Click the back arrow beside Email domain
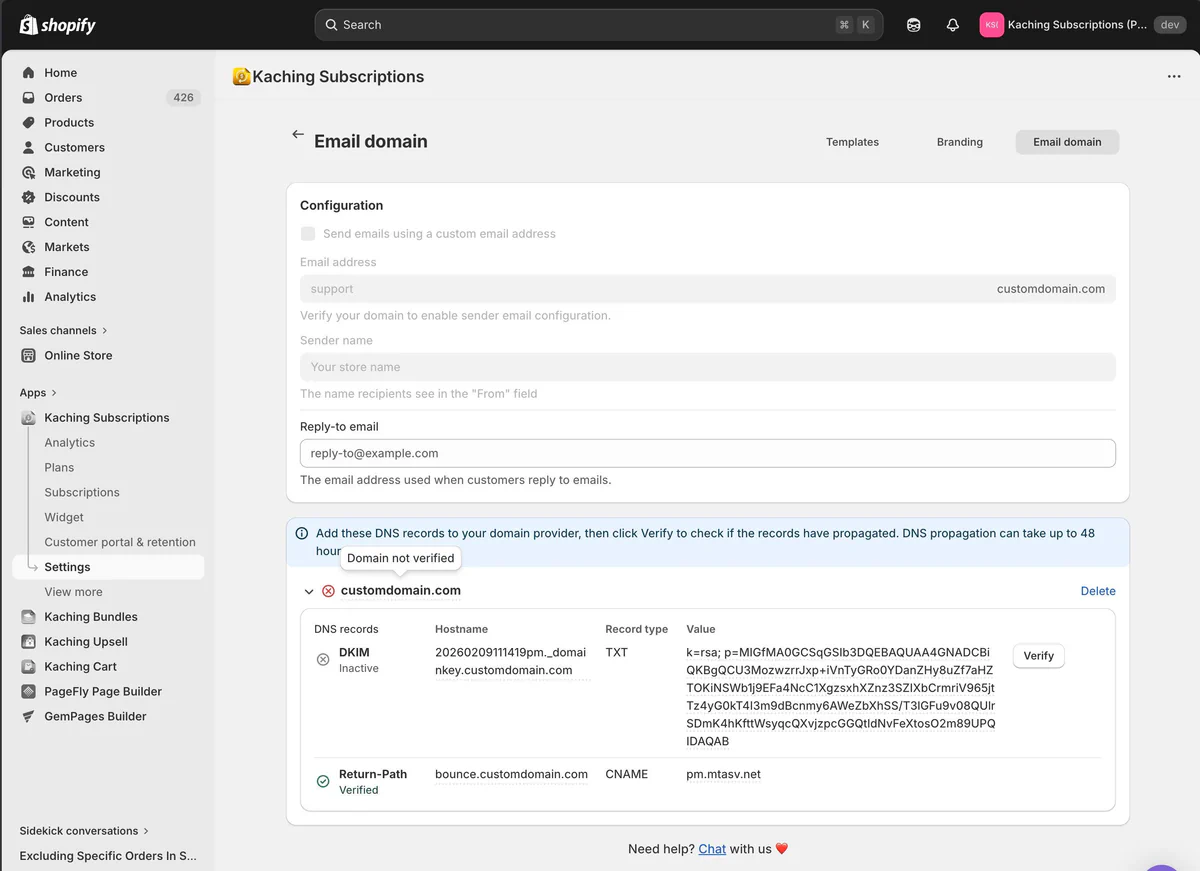Viewport: 1200px width, 871px height. pyautogui.click(x=297, y=135)
